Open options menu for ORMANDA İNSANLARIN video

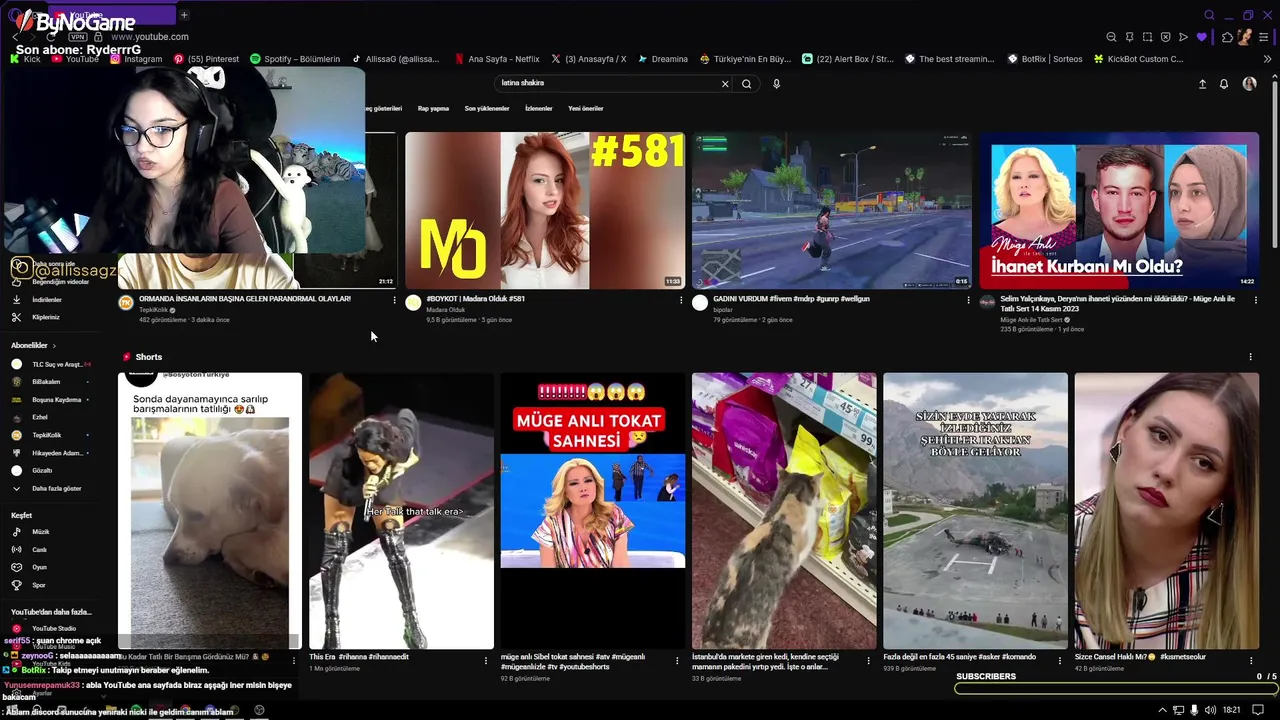click(394, 300)
